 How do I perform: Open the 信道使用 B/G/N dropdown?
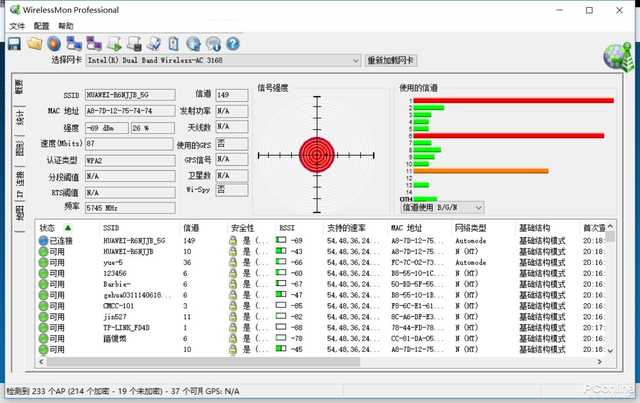[442, 208]
